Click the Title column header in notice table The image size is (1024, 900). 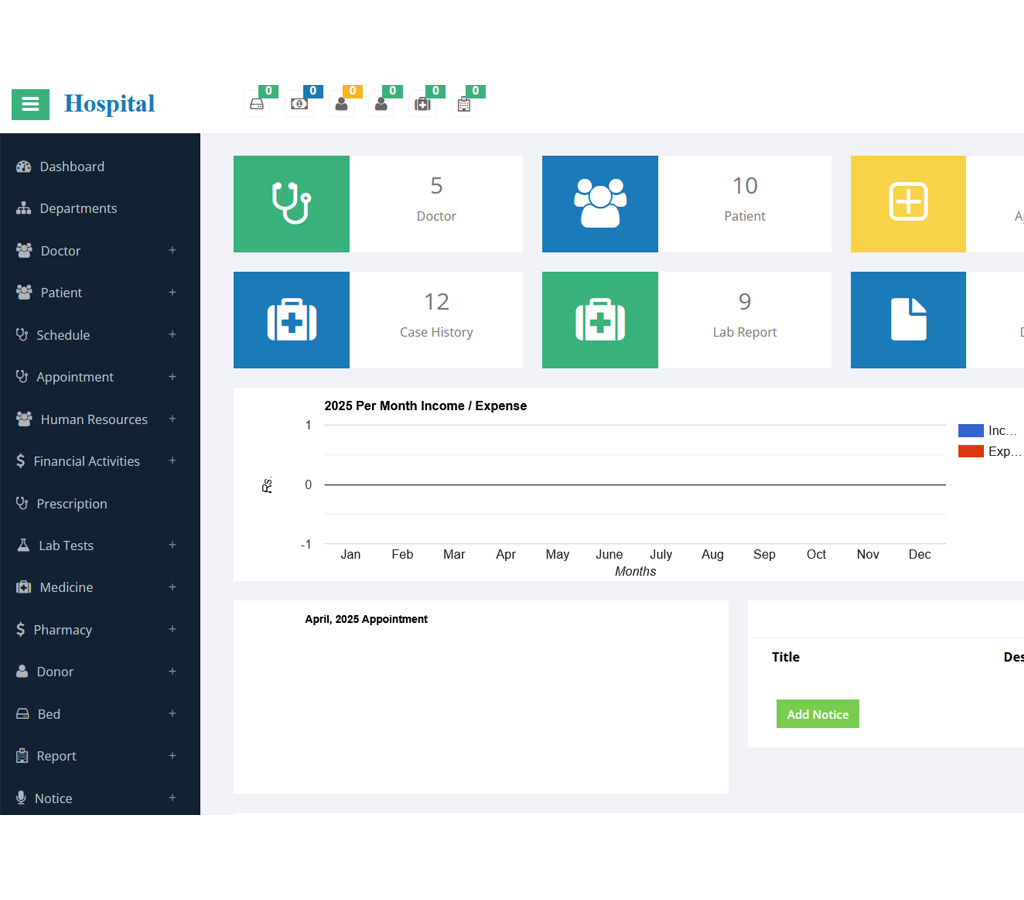(x=786, y=657)
